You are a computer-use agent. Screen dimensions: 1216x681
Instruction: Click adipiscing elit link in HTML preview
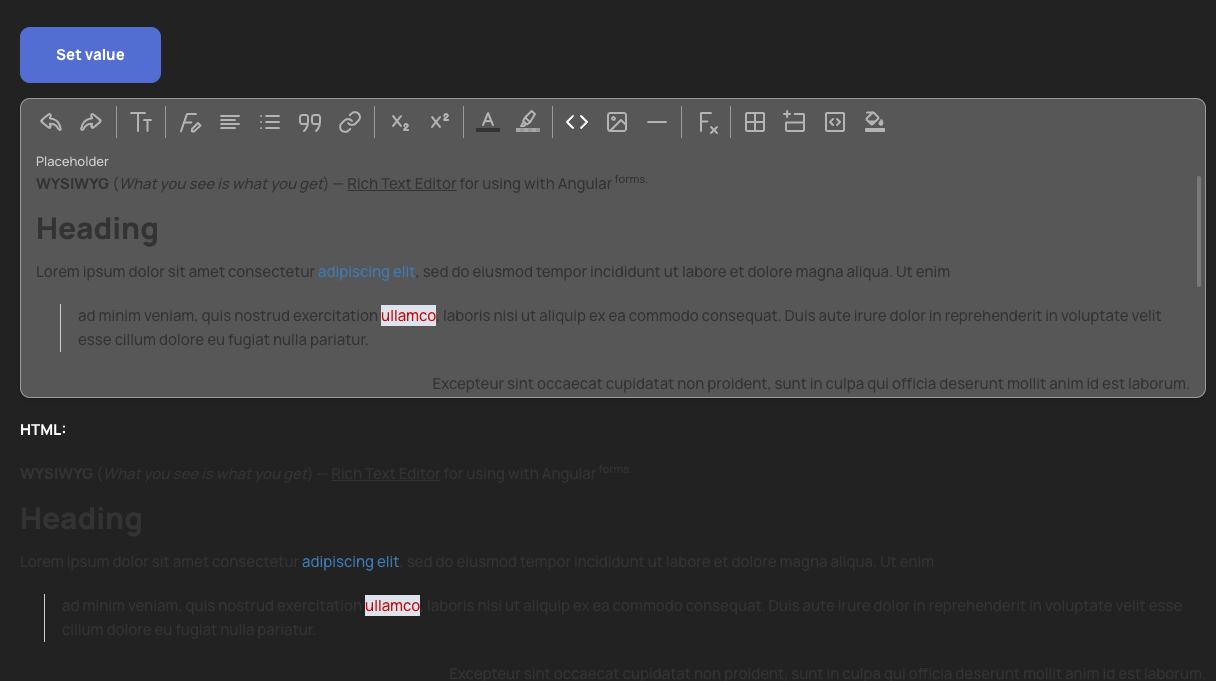point(350,562)
